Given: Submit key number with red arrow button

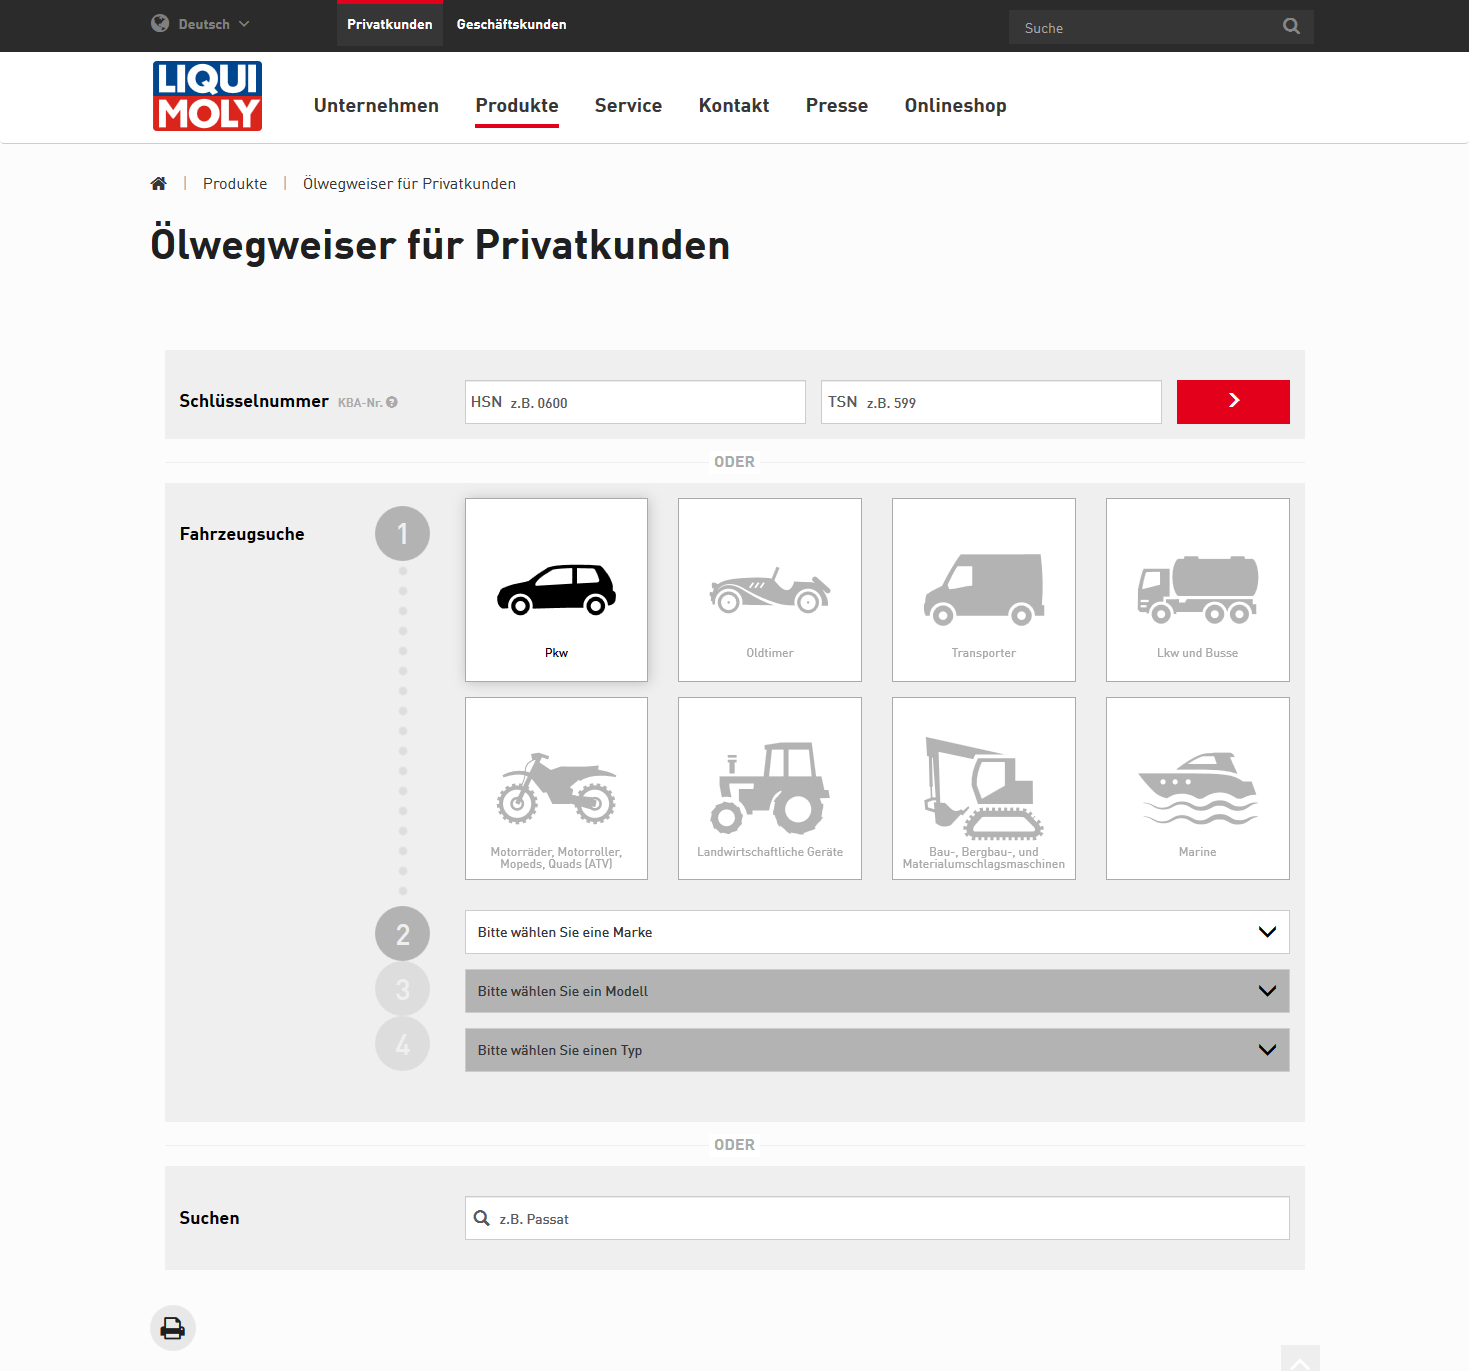Looking at the screenshot, I should click(1232, 402).
